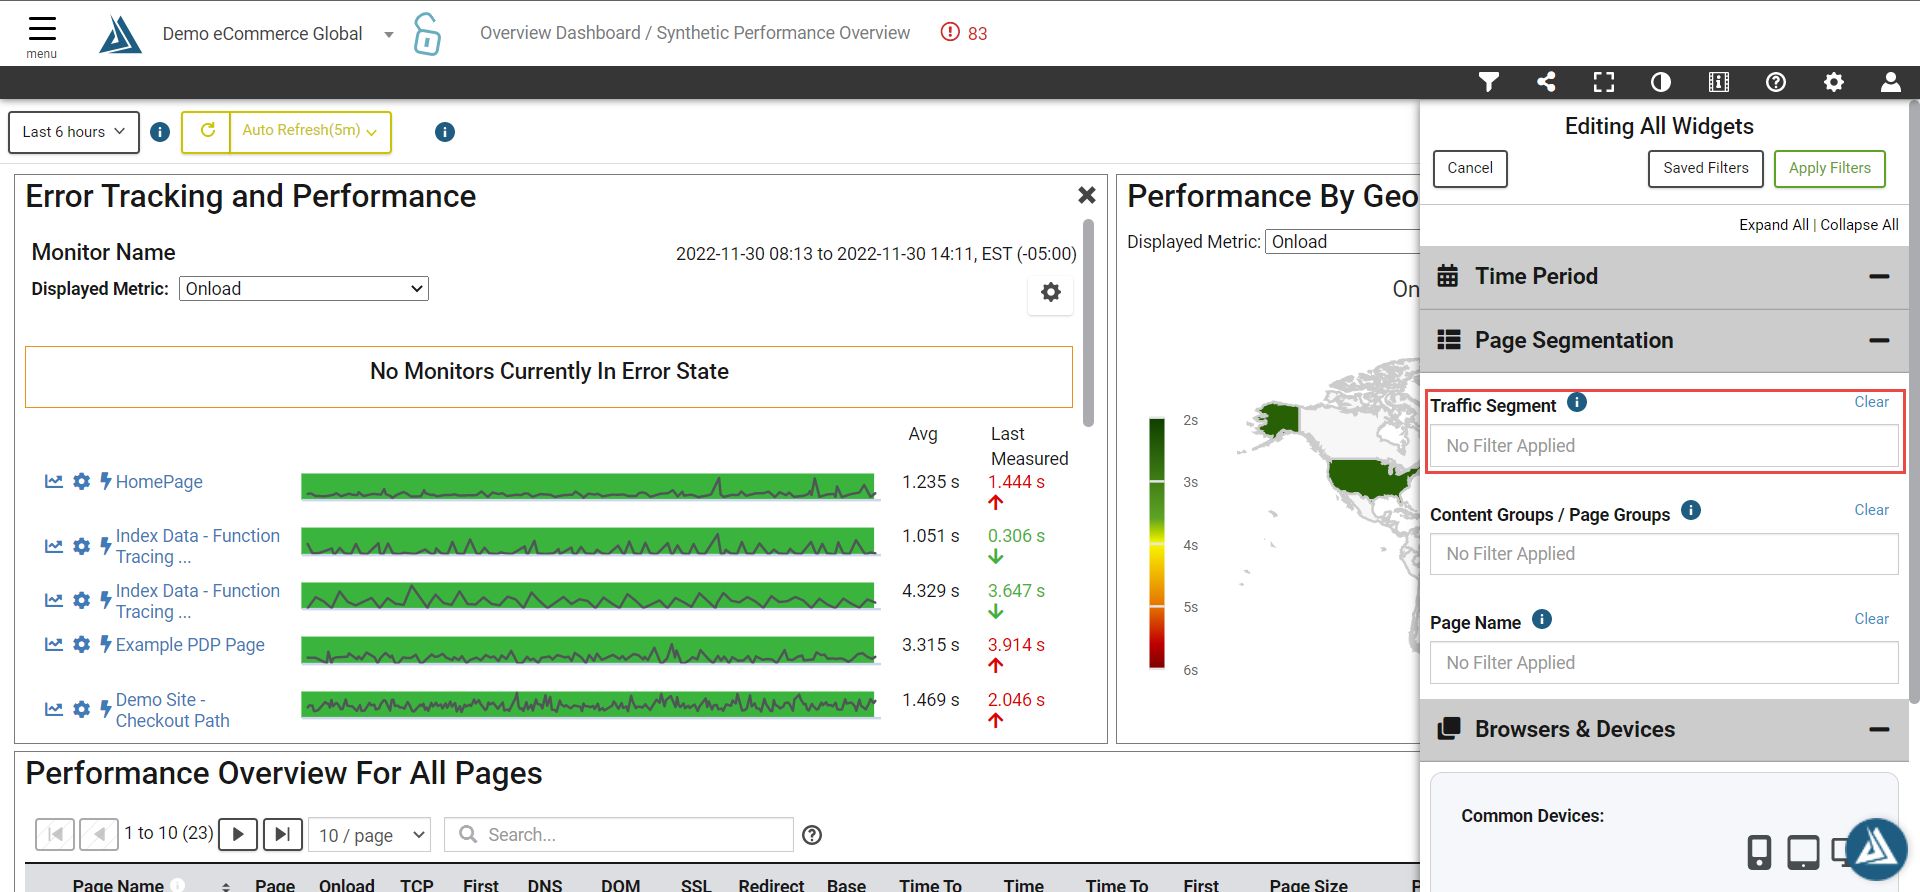Click the Page Name info icon
This screenshot has width=1920, height=892.
coord(1542,619)
